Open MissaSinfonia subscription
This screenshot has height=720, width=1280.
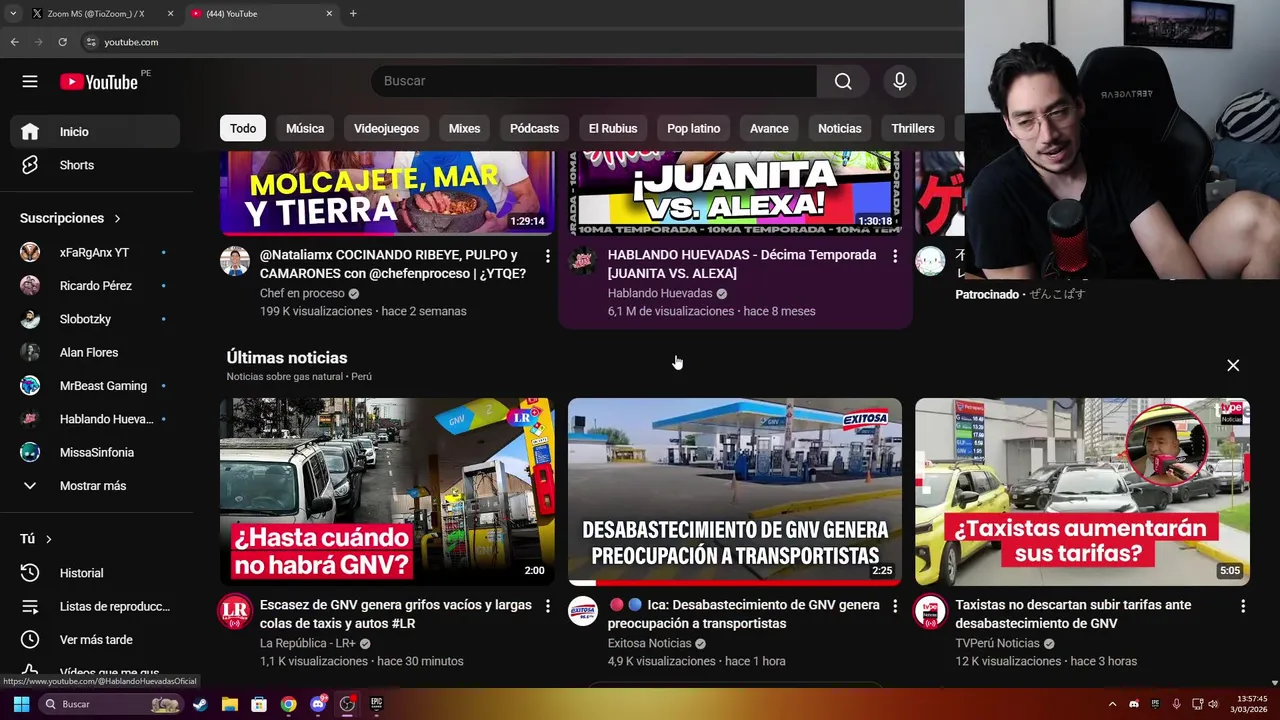point(95,452)
